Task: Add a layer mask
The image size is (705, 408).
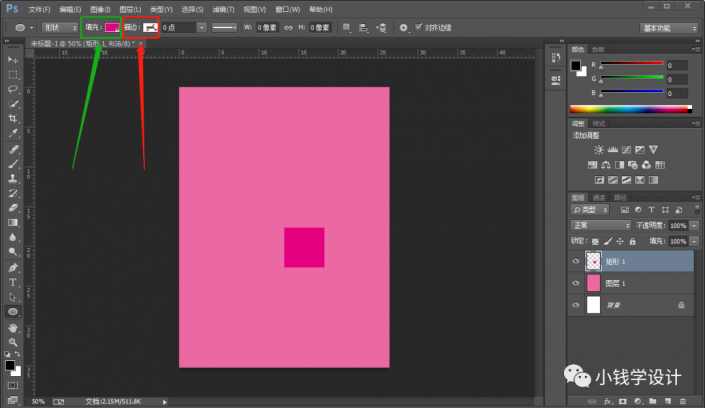Action: coord(623,401)
